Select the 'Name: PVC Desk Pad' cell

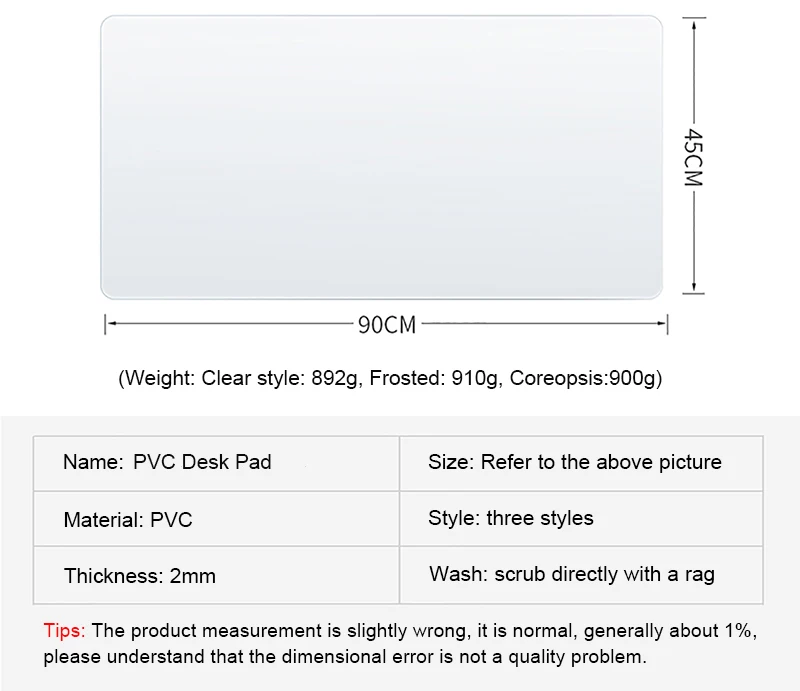coord(216,463)
